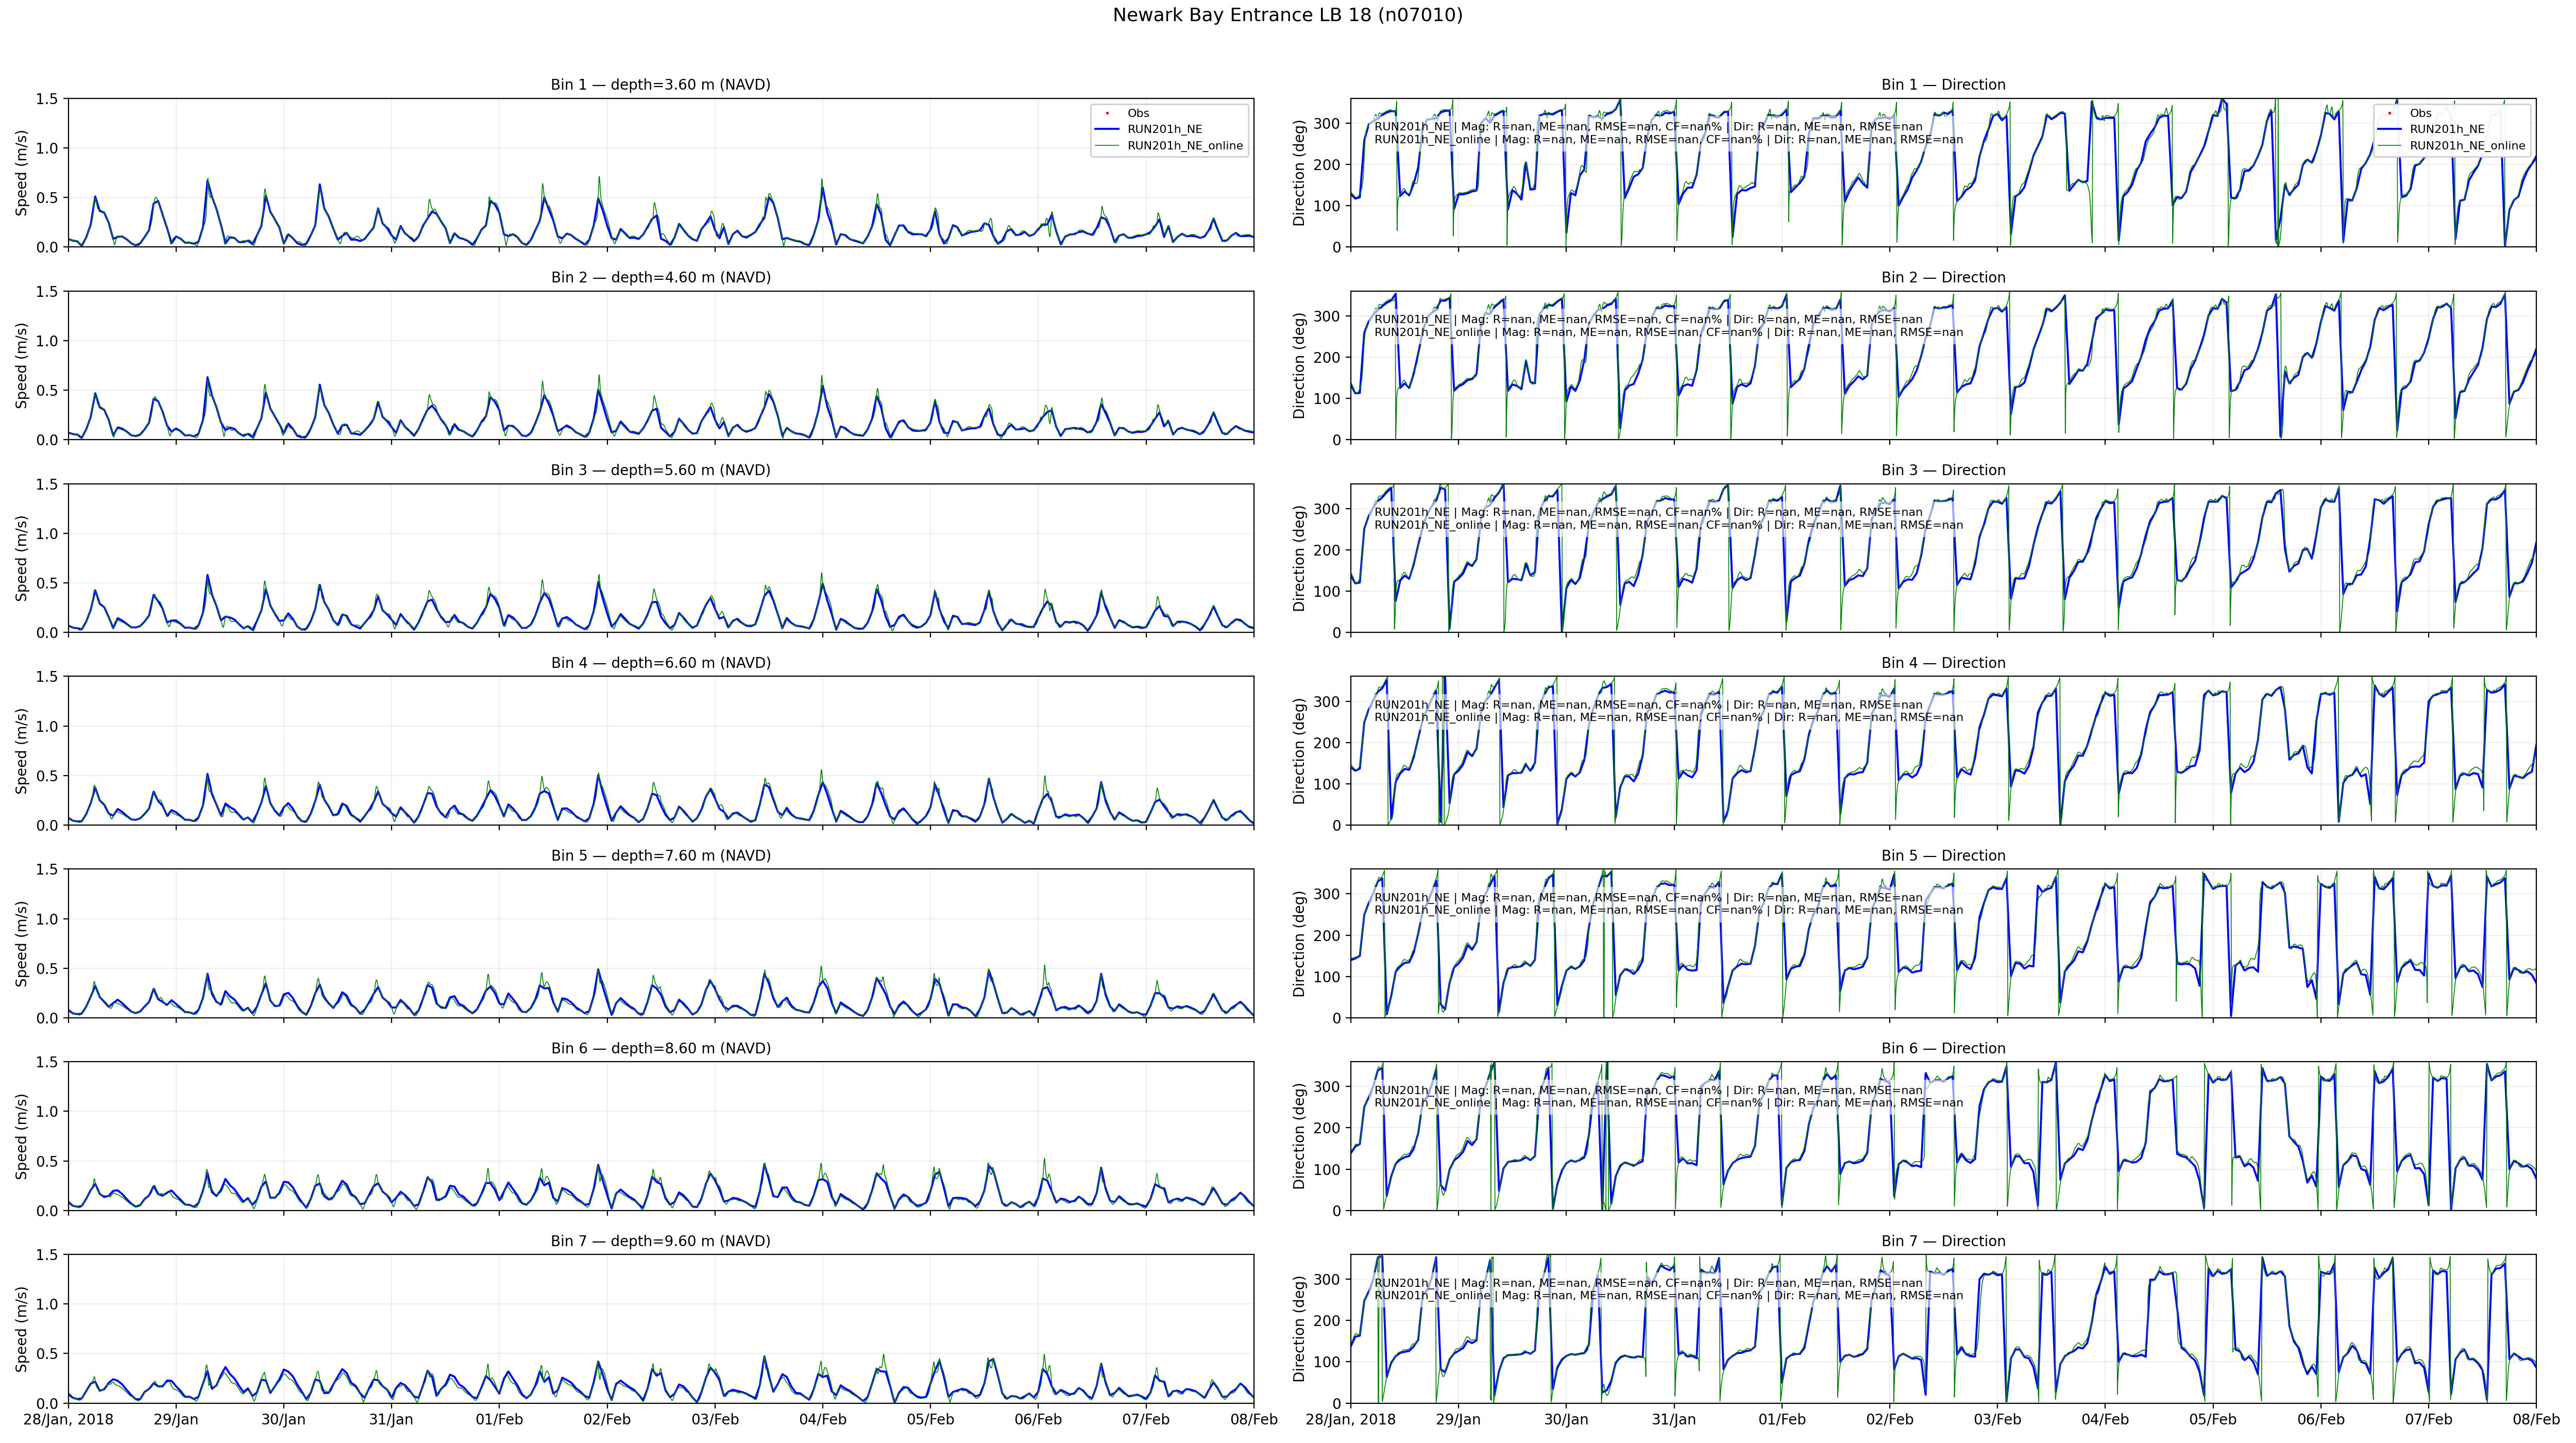Select the "Bin 4 — Direction" subplot title

(x=1943, y=663)
